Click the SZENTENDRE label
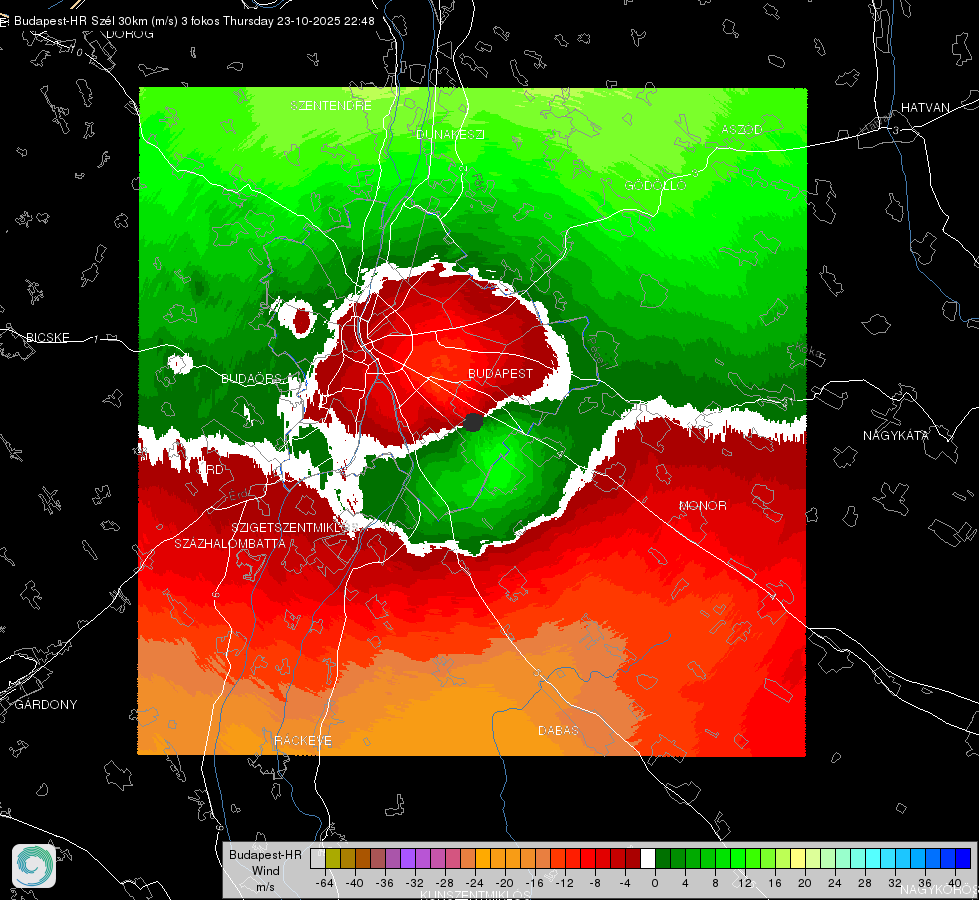979x900 pixels. point(331,106)
